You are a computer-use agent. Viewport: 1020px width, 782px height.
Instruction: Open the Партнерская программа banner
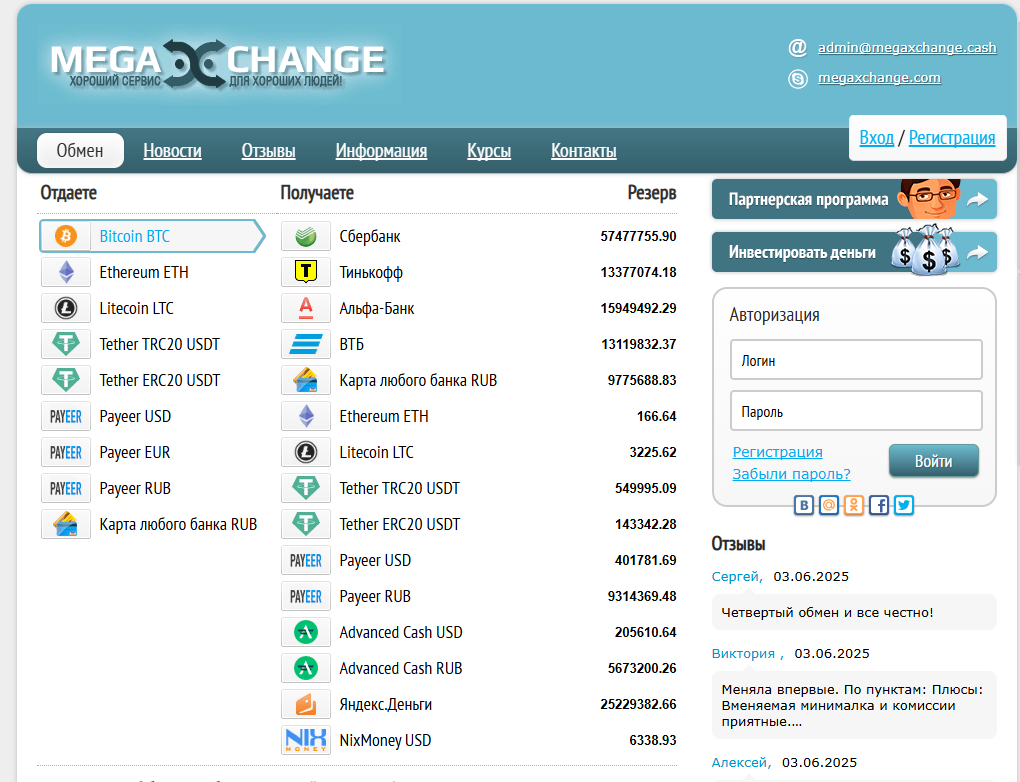click(x=854, y=199)
